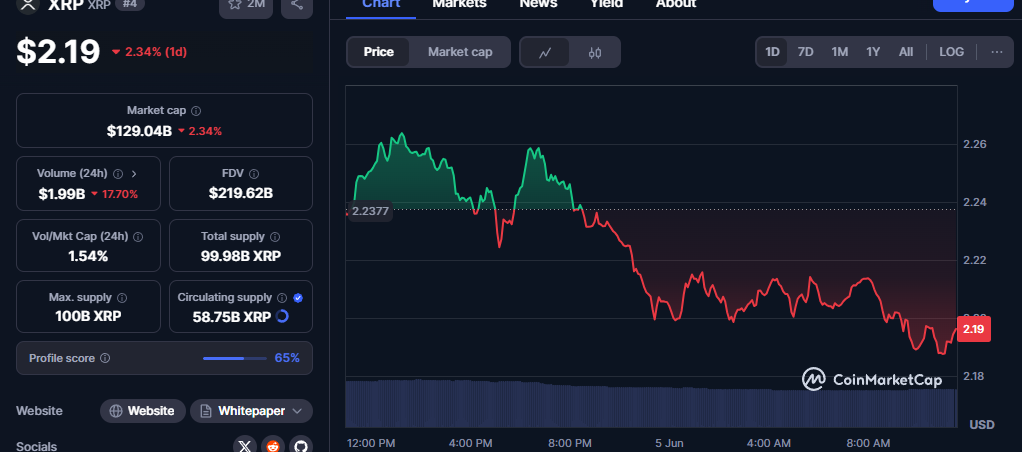Click the $129.04B market cap value
This screenshot has height=452, width=1022.
[x=139, y=131]
